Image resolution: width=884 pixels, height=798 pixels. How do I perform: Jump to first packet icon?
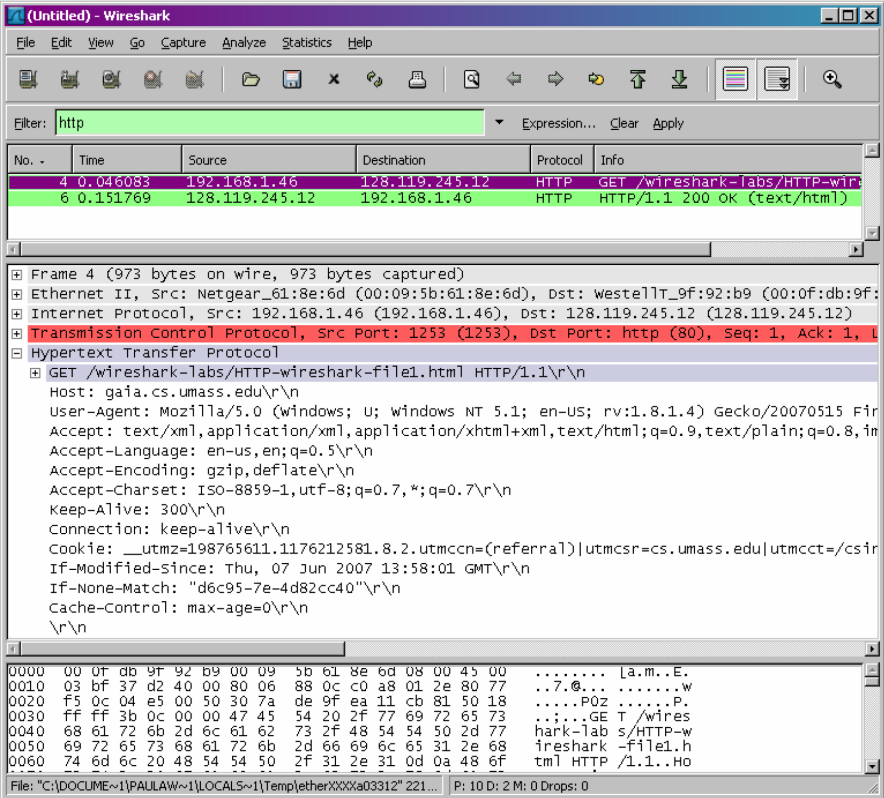tap(638, 79)
